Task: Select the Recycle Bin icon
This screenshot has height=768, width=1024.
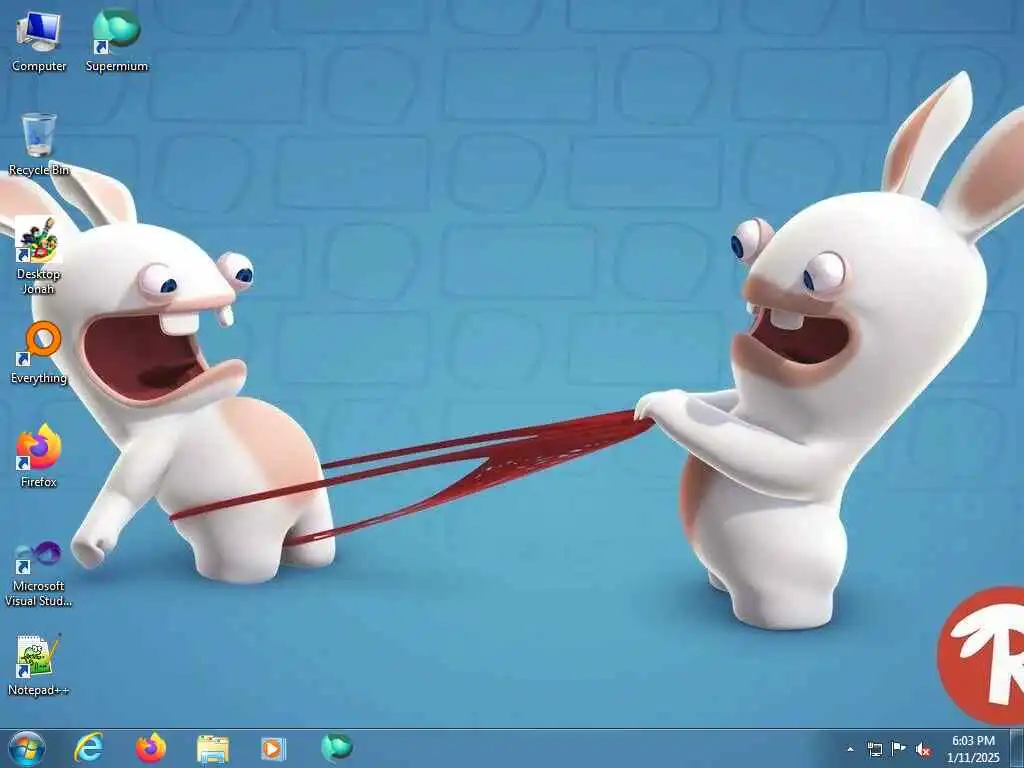Action: click(39, 144)
